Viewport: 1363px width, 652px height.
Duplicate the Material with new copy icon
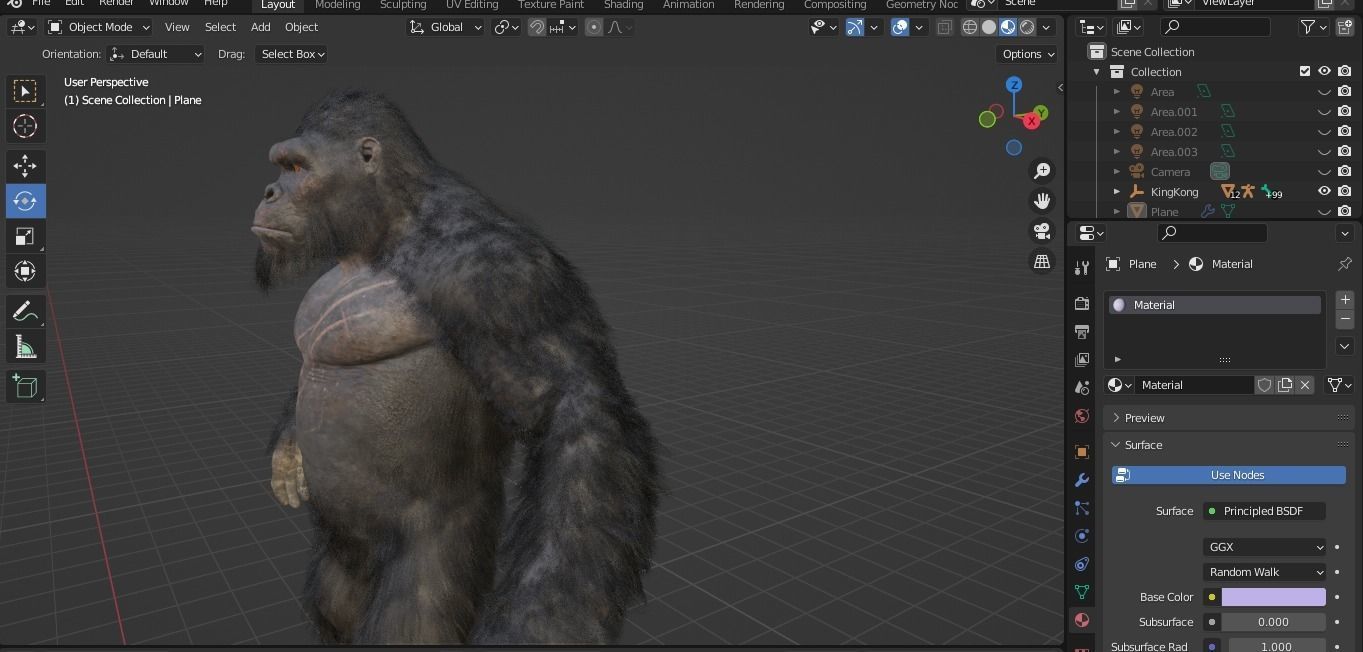coord(1285,385)
